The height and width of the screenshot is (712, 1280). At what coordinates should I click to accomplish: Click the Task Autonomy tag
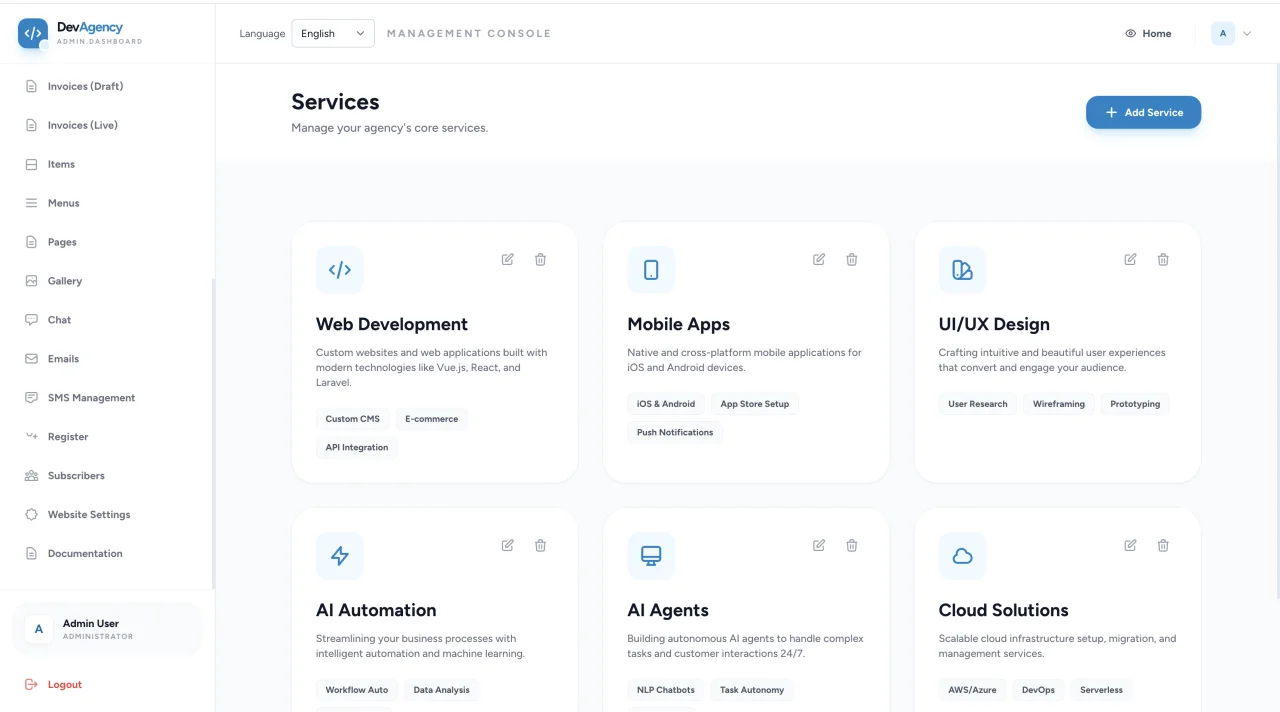click(753, 690)
